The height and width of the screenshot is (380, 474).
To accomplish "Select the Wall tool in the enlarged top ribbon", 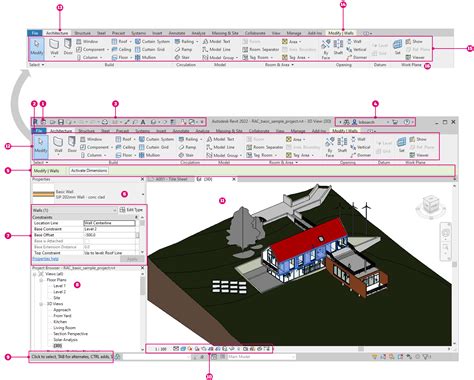I will pos(54,47).
